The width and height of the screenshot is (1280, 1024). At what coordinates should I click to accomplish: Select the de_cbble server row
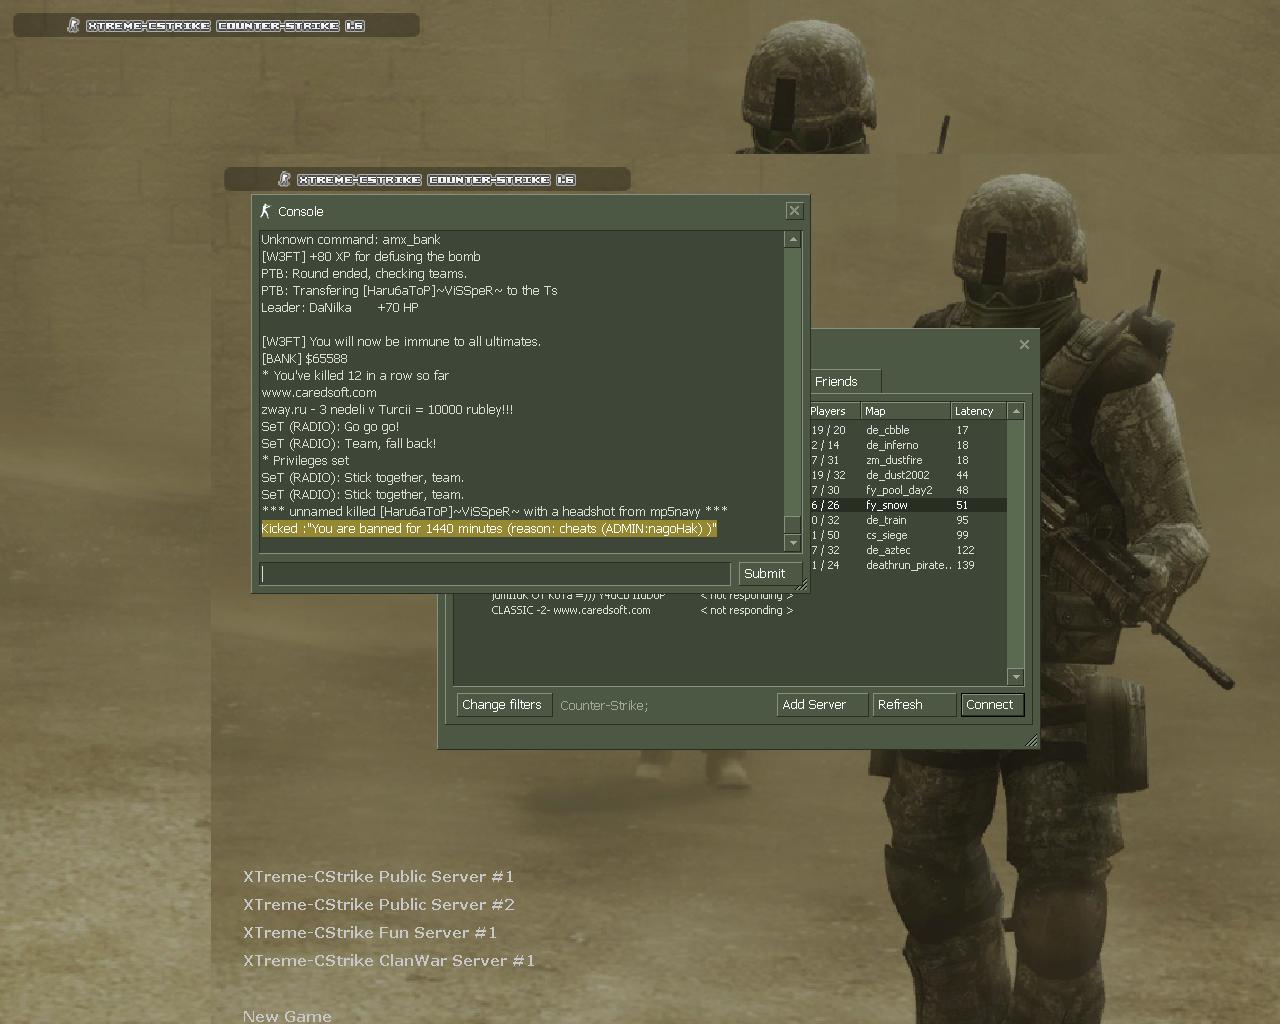(x=907, y=430)
